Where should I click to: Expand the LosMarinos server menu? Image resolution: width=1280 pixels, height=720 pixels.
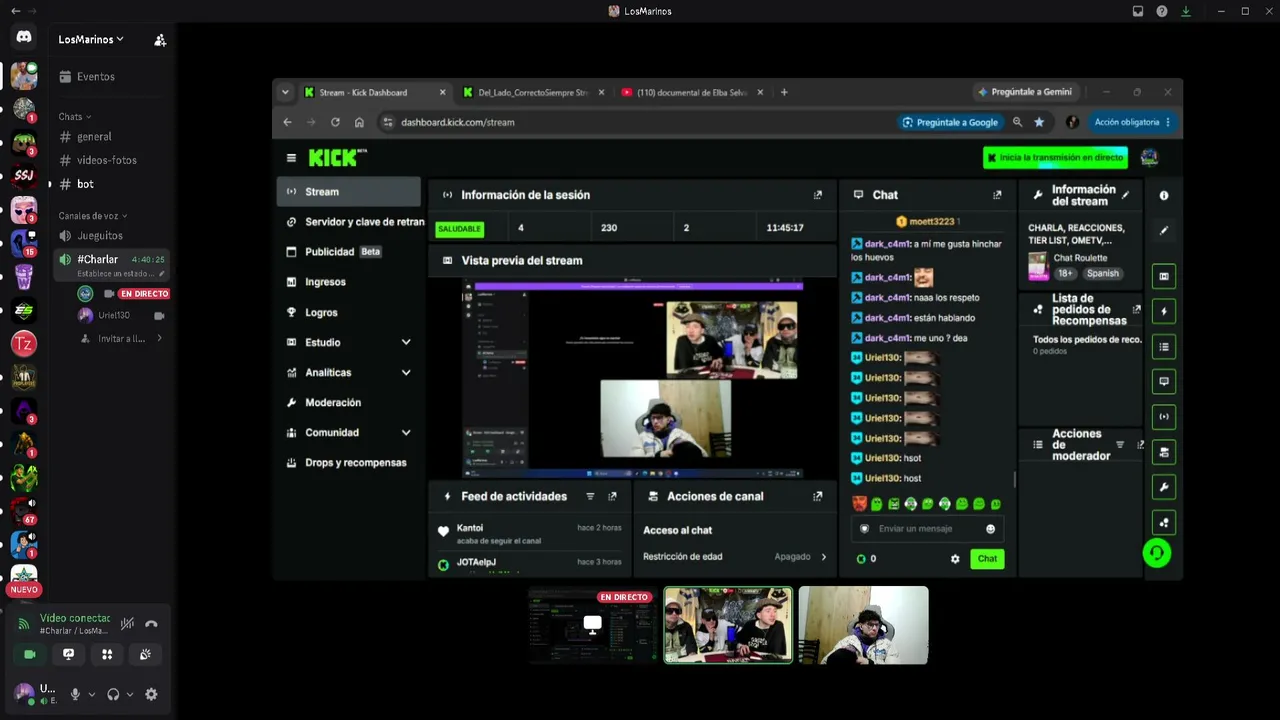[91, 40]
